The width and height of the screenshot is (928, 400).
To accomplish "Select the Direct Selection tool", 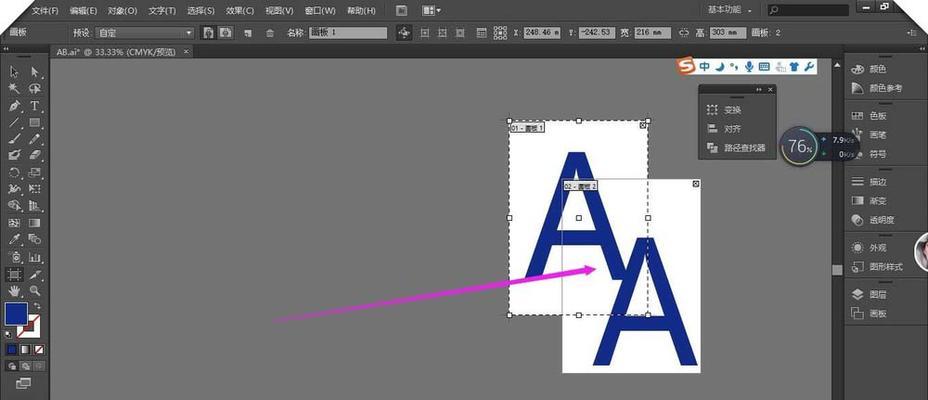I will click(35, 72).
